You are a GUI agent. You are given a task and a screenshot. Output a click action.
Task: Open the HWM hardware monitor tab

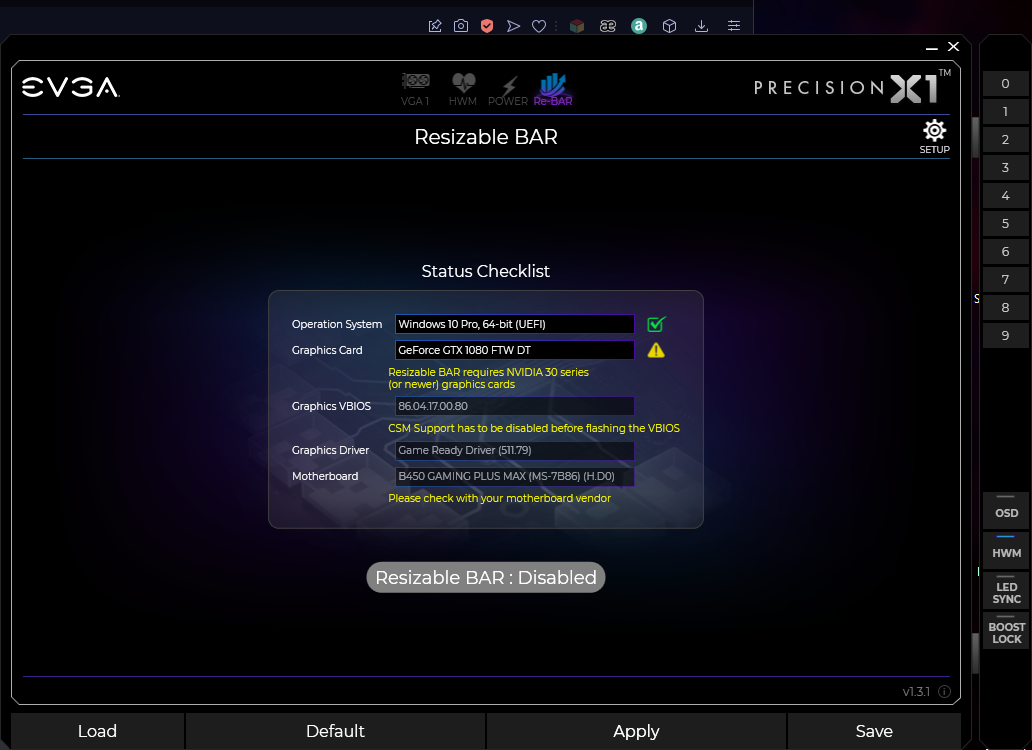click(463, 89)
